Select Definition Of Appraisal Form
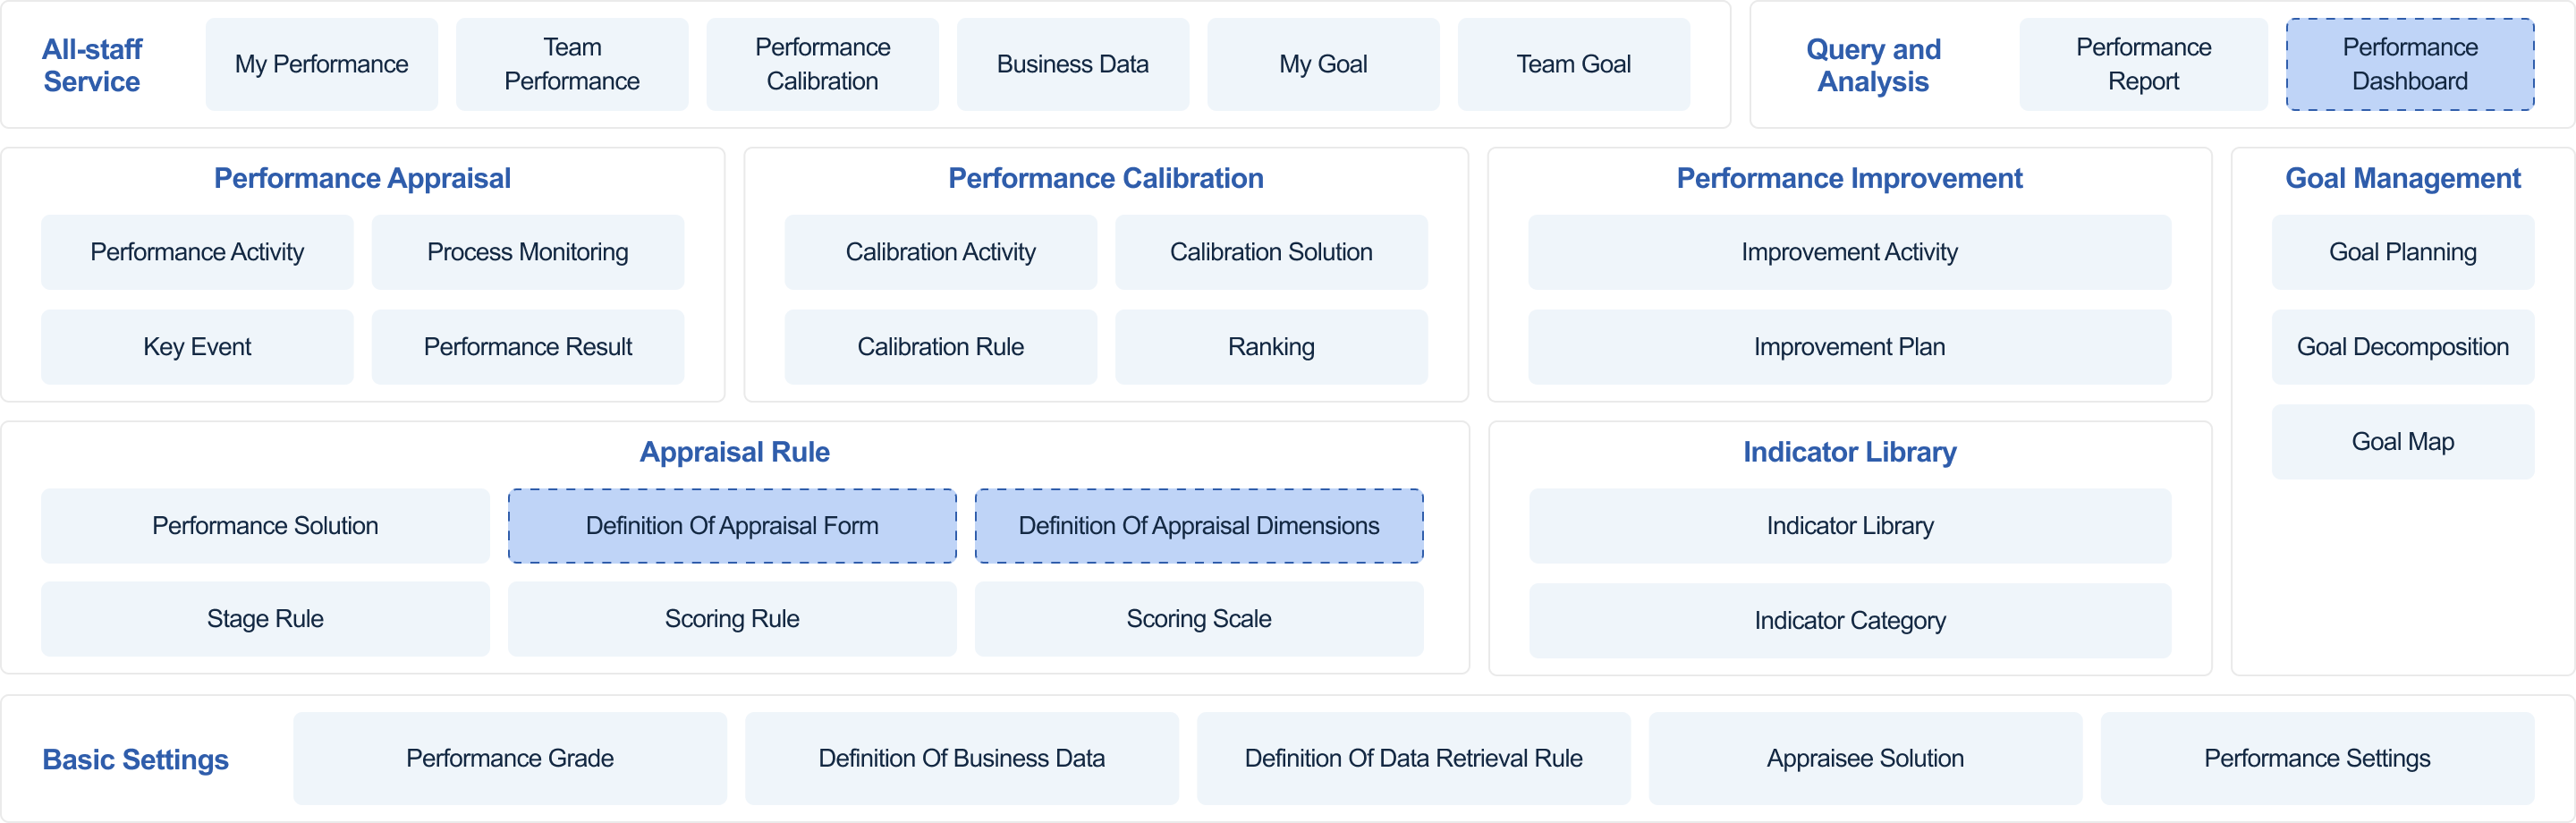The height and width of the screenshot is (823, 2576). pyautogui.click(x=732, y=526)
